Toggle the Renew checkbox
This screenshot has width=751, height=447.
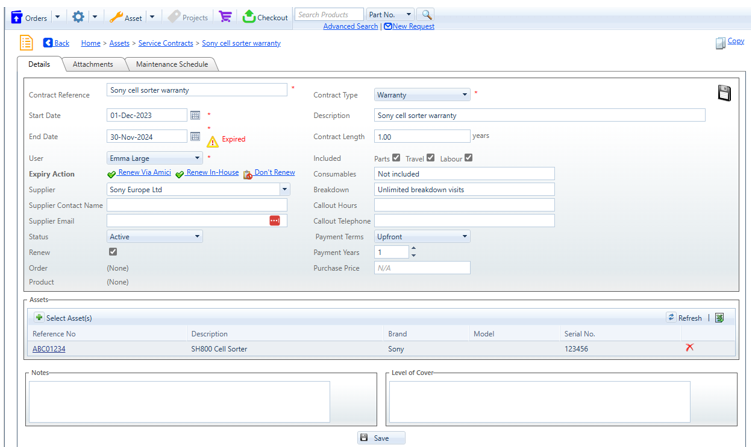tap(113, 252)
